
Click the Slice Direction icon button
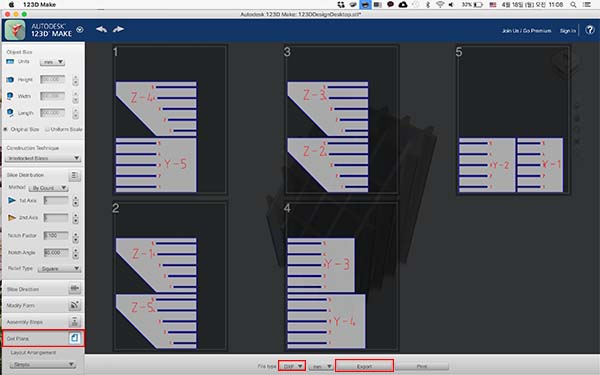click(75, 288)
